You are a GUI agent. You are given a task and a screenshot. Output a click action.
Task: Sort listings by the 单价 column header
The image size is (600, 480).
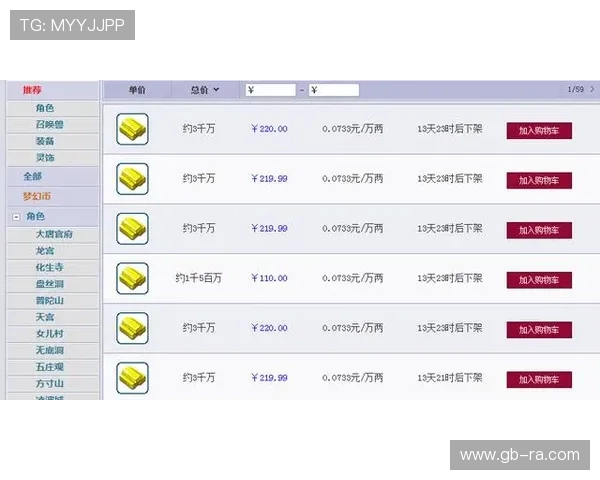pos(137,90)
